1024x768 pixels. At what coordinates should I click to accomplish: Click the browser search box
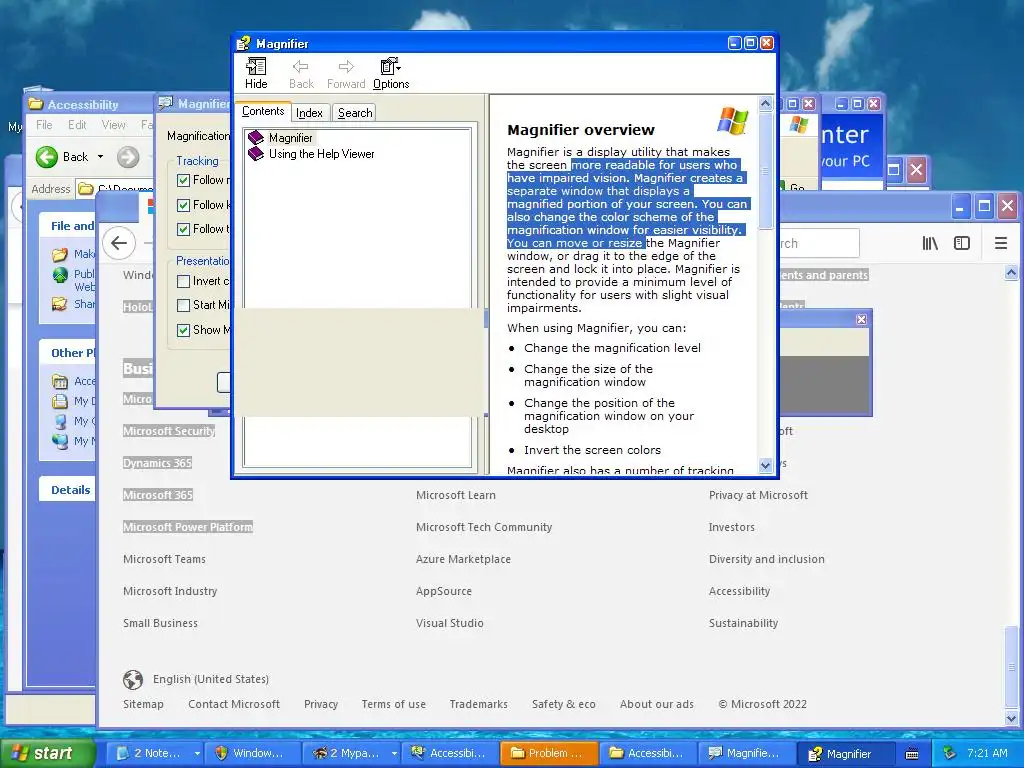pos(819,243)
